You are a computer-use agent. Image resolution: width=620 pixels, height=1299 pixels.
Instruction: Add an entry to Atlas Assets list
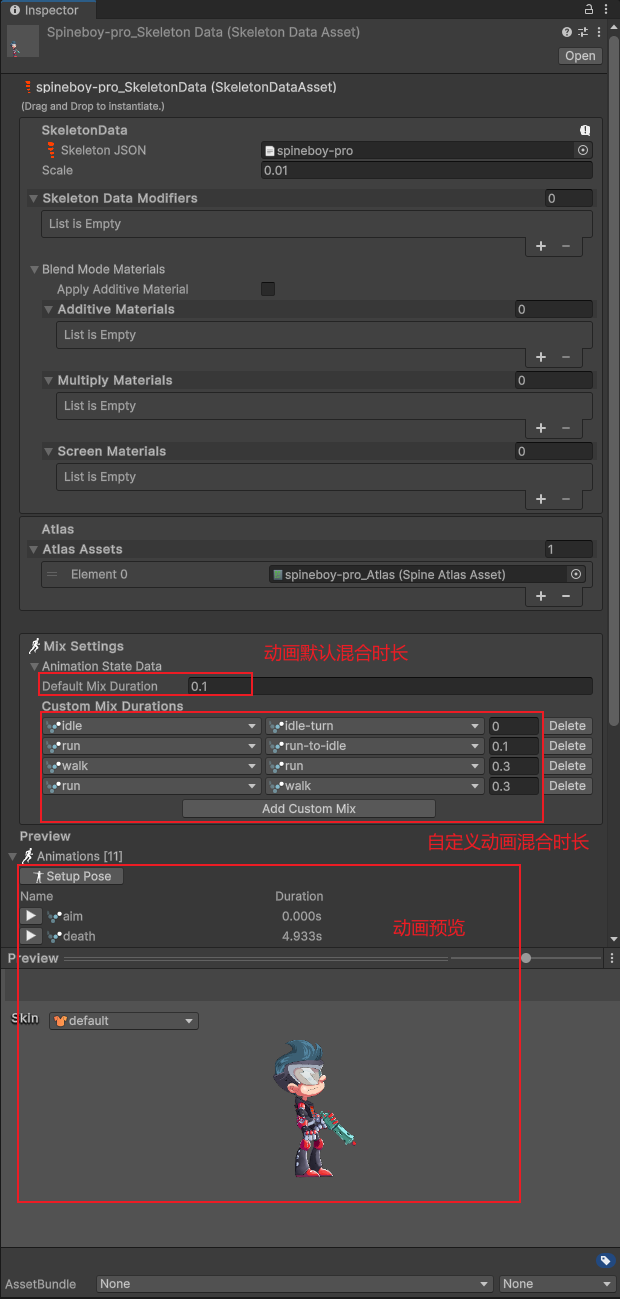click(x=541, y=596)
